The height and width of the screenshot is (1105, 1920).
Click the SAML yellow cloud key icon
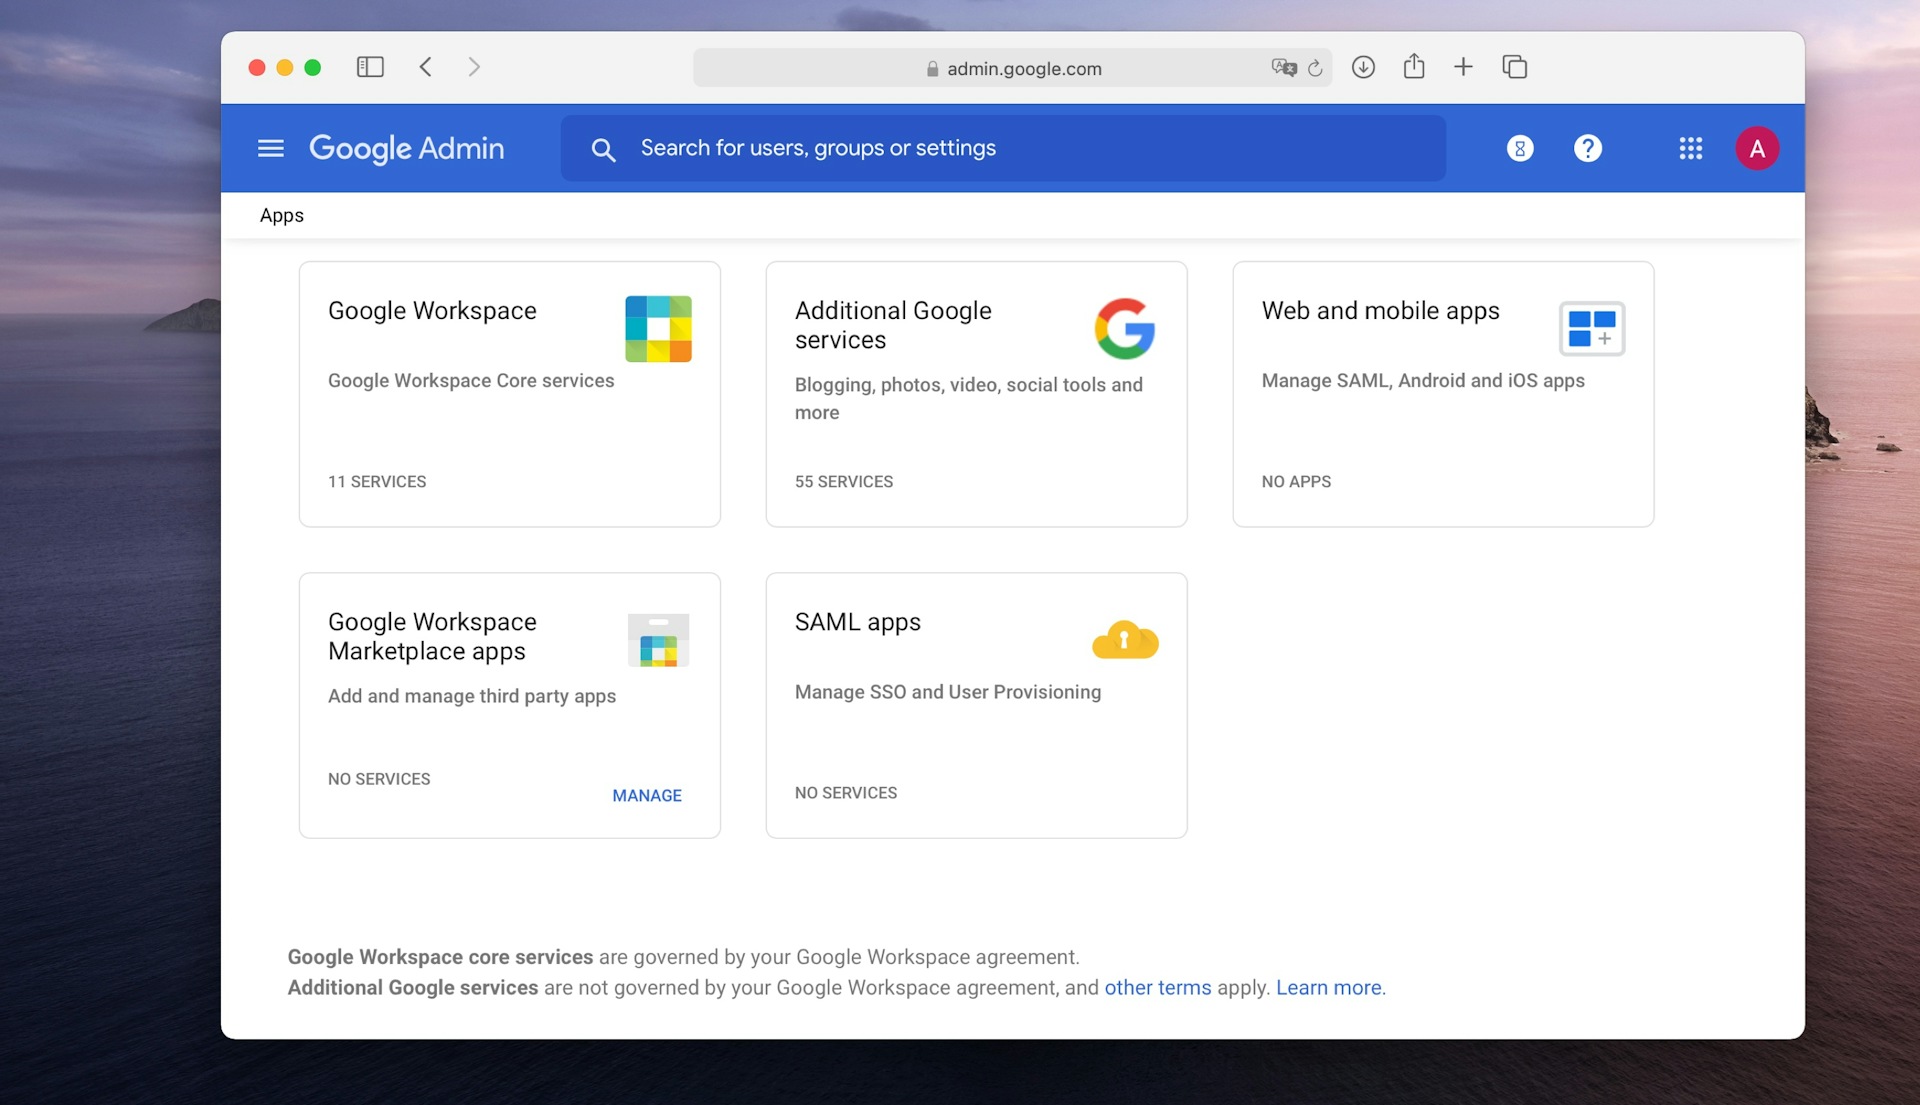[1125, 640]
